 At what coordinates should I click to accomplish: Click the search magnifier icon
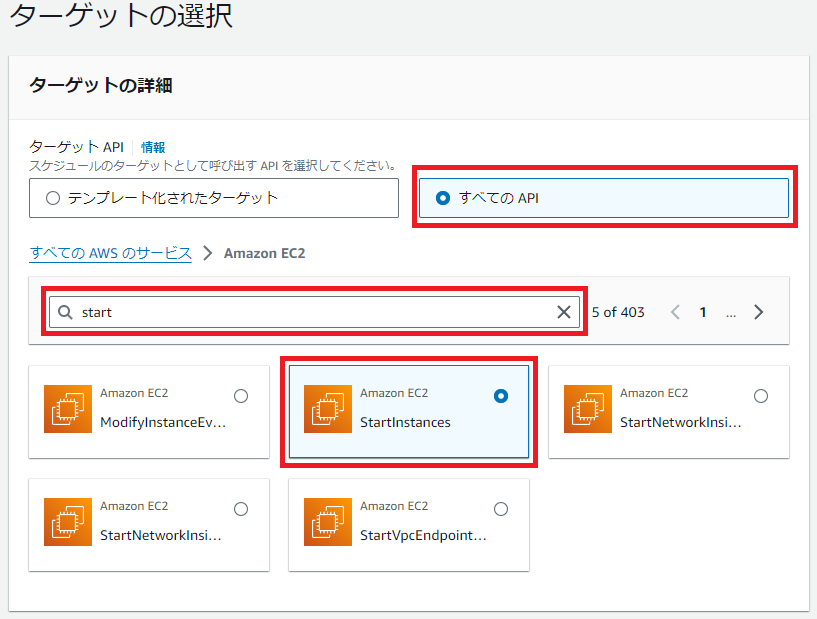65,312
